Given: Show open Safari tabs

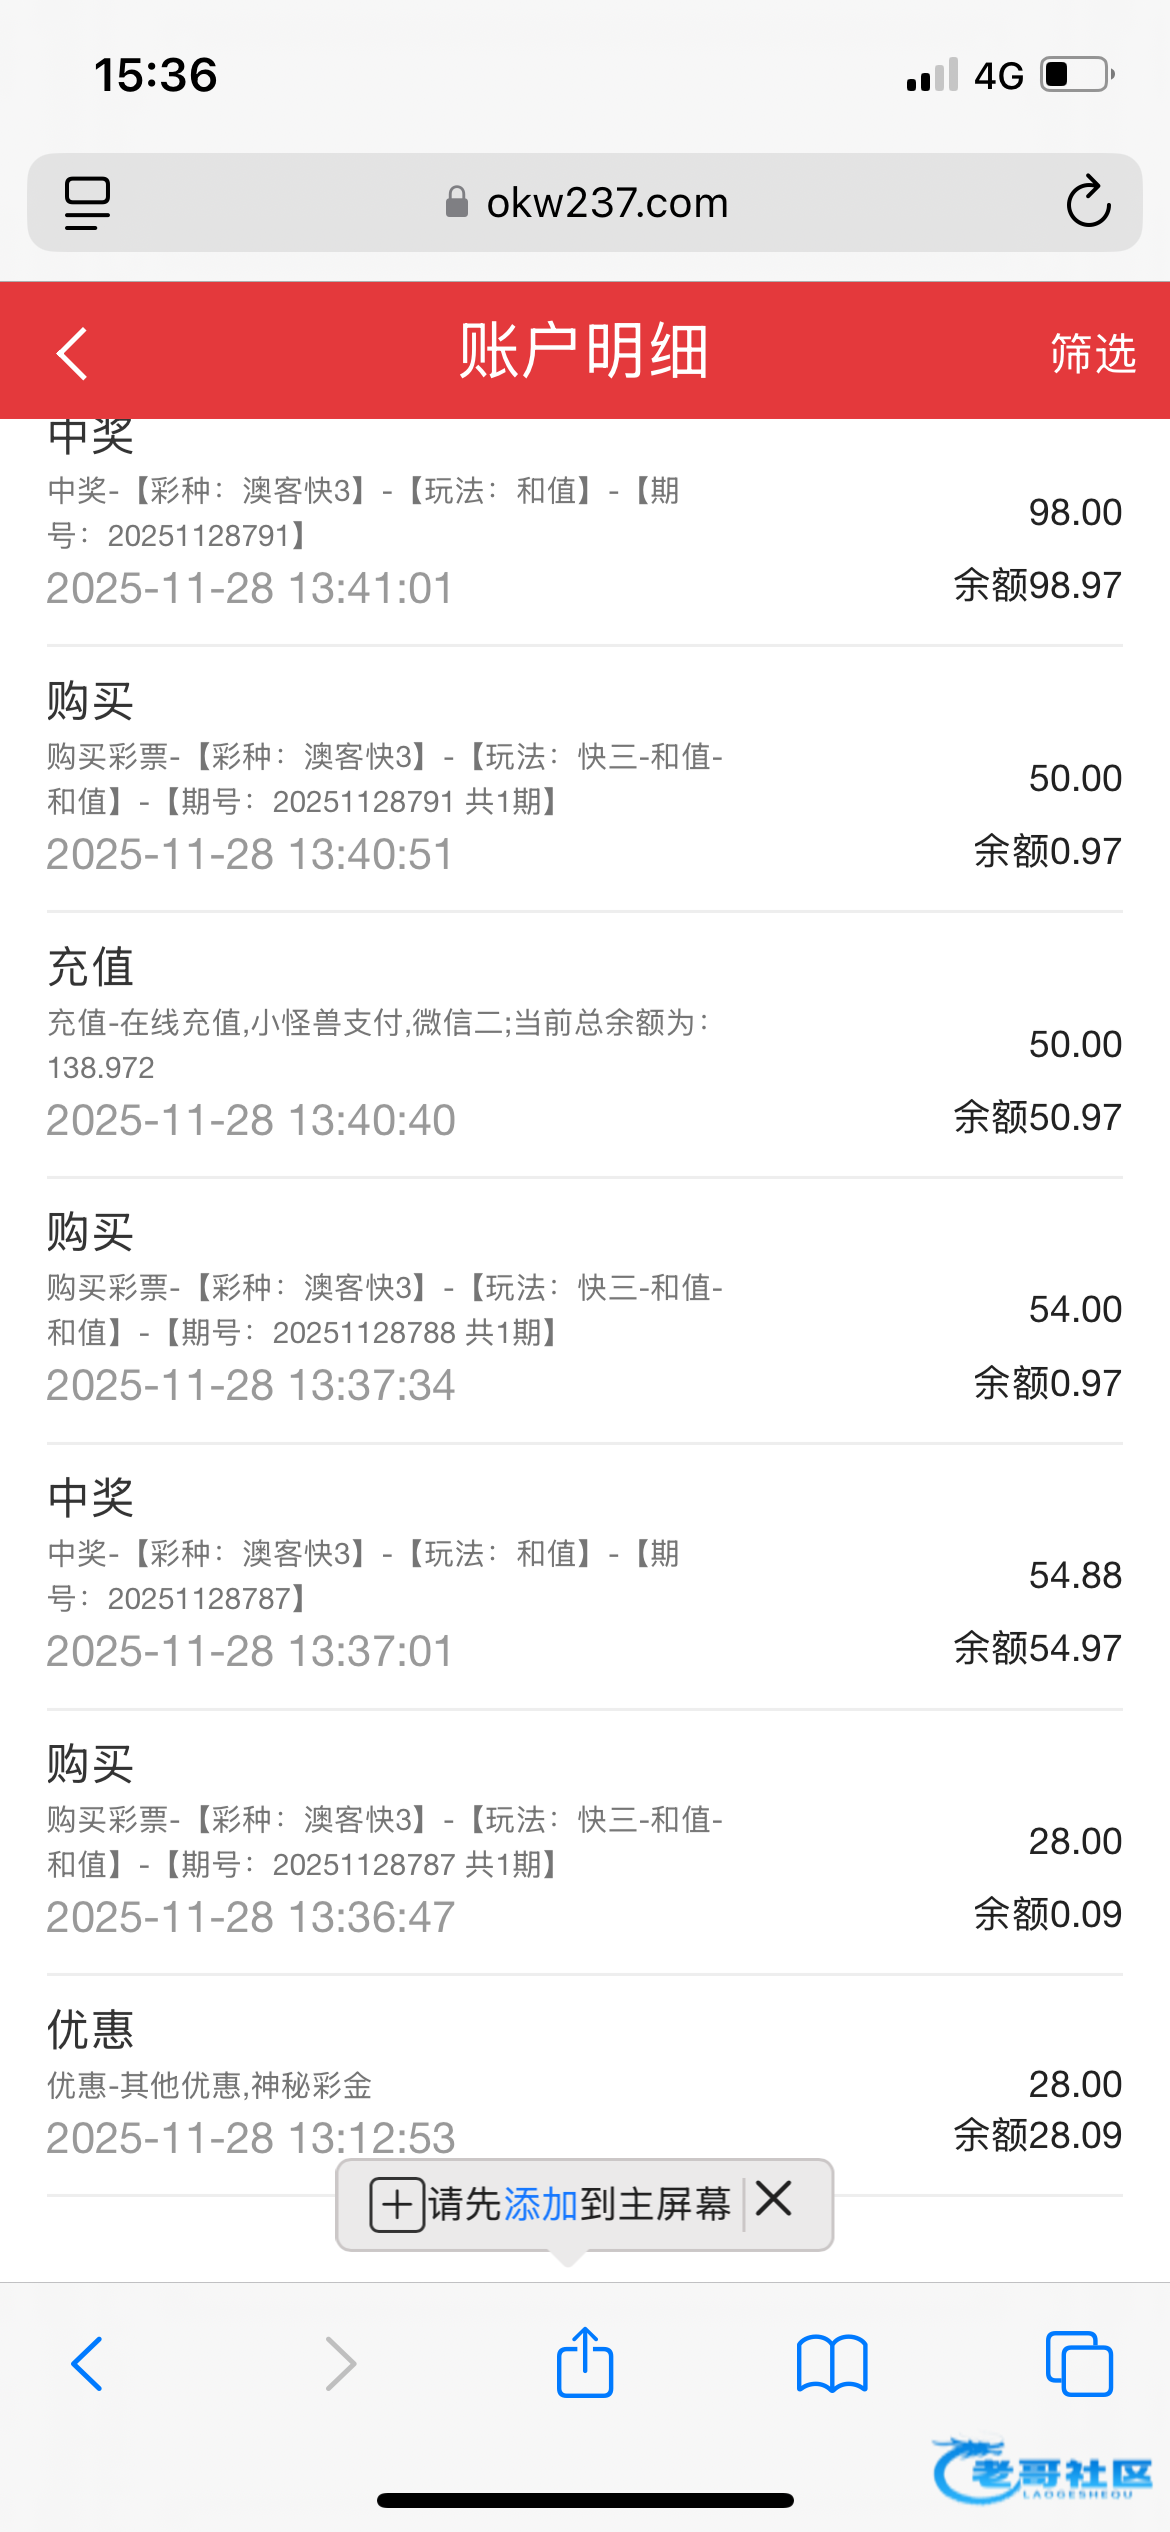Looking at the screenshot, I should tap(1078, 2364).
